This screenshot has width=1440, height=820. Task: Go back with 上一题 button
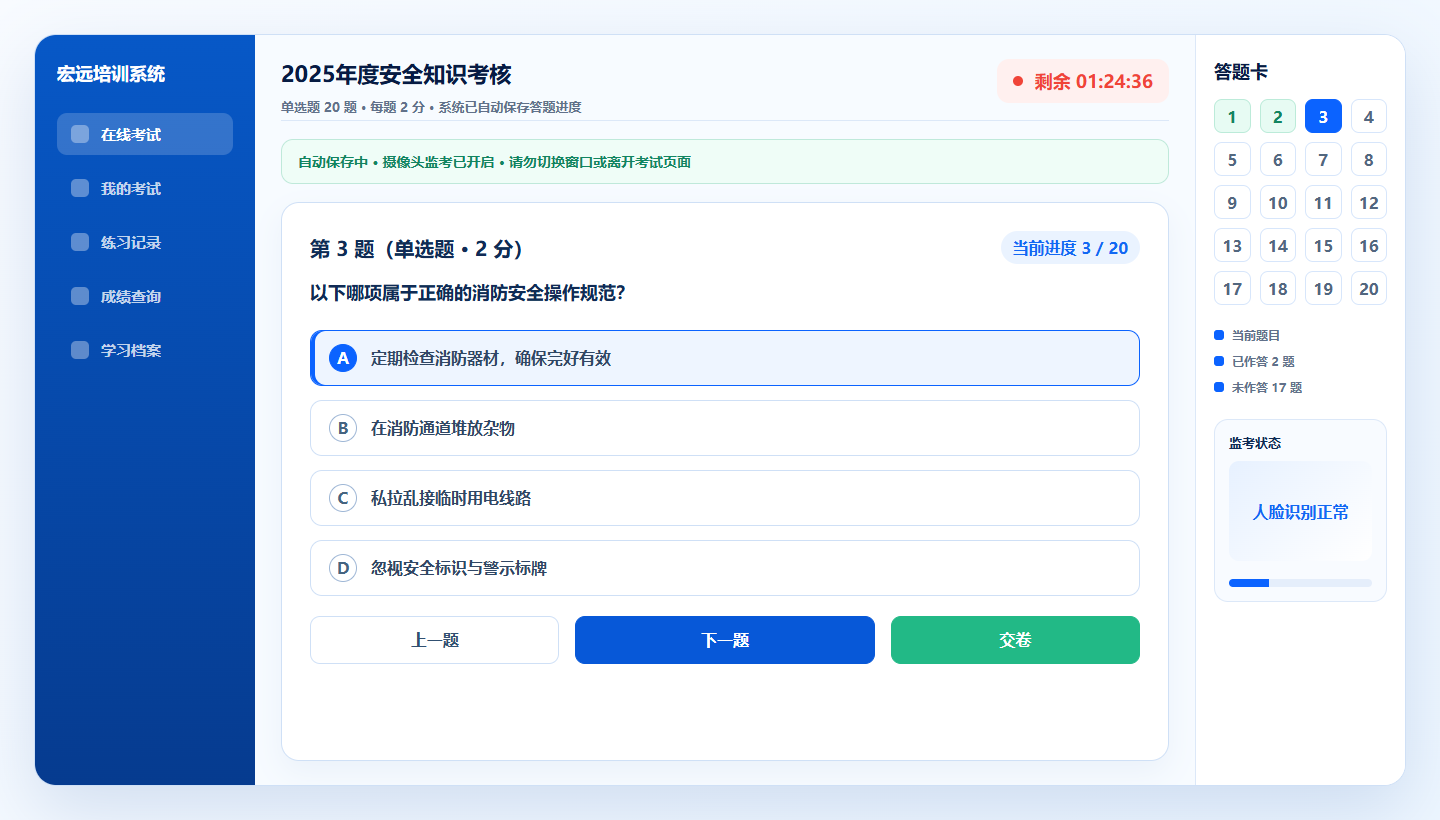tap(434, 640)
